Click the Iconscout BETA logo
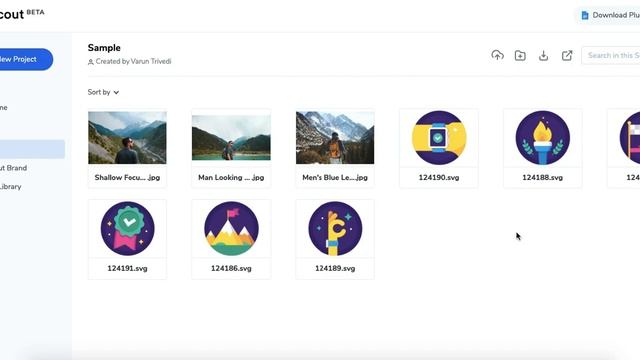 pyautogui.click(x=22, y=14)
